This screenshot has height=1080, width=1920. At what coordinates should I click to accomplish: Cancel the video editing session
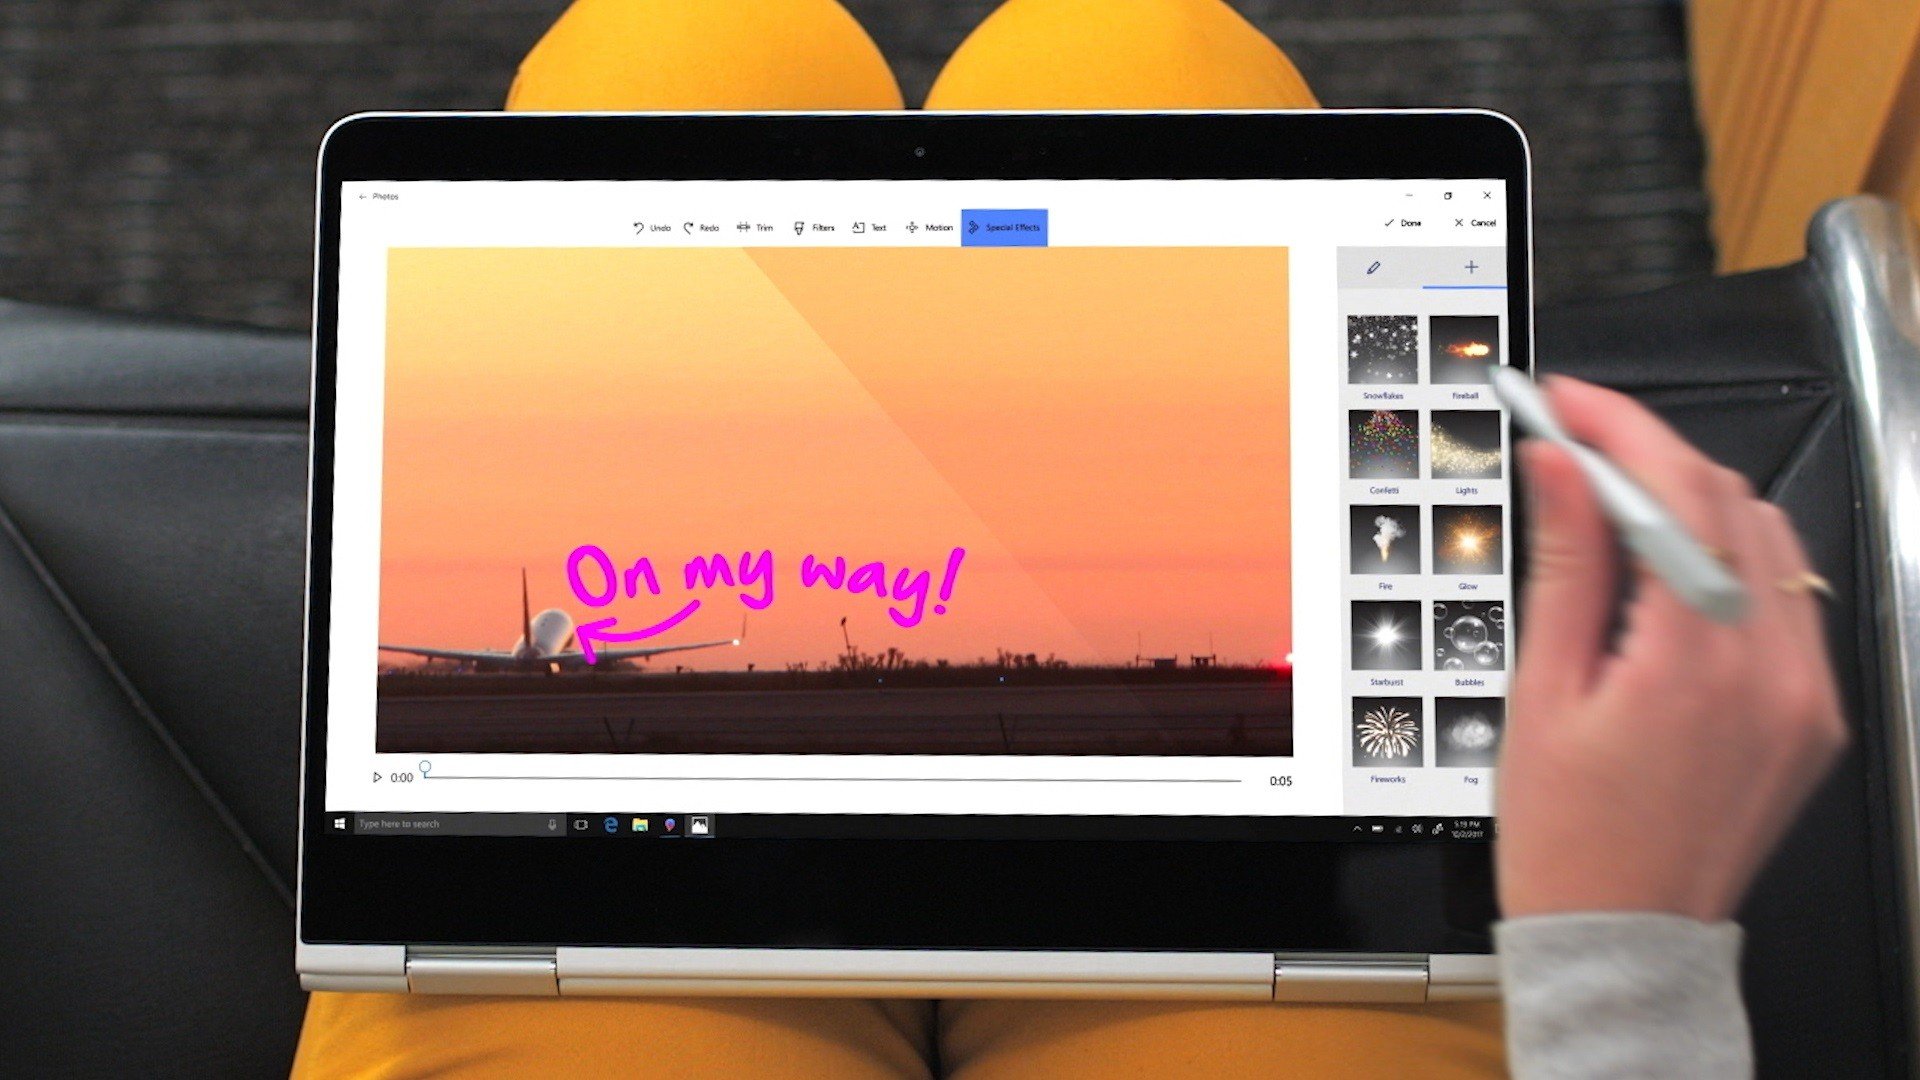[1475, 223]
